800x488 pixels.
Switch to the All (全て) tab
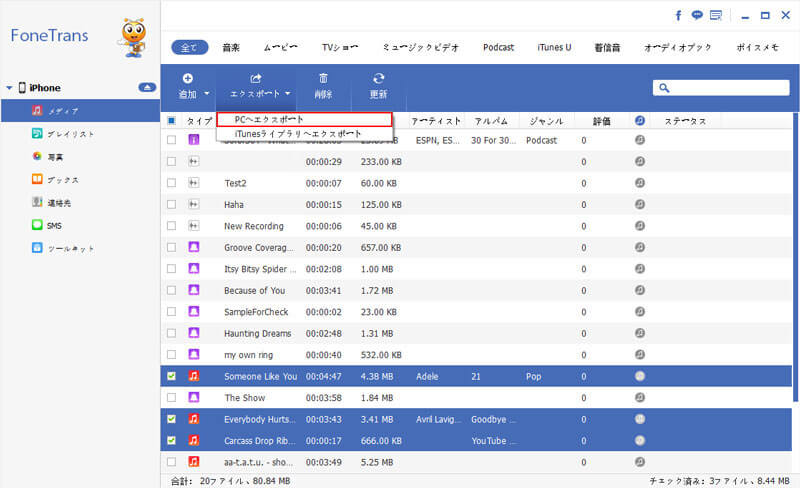189,47
